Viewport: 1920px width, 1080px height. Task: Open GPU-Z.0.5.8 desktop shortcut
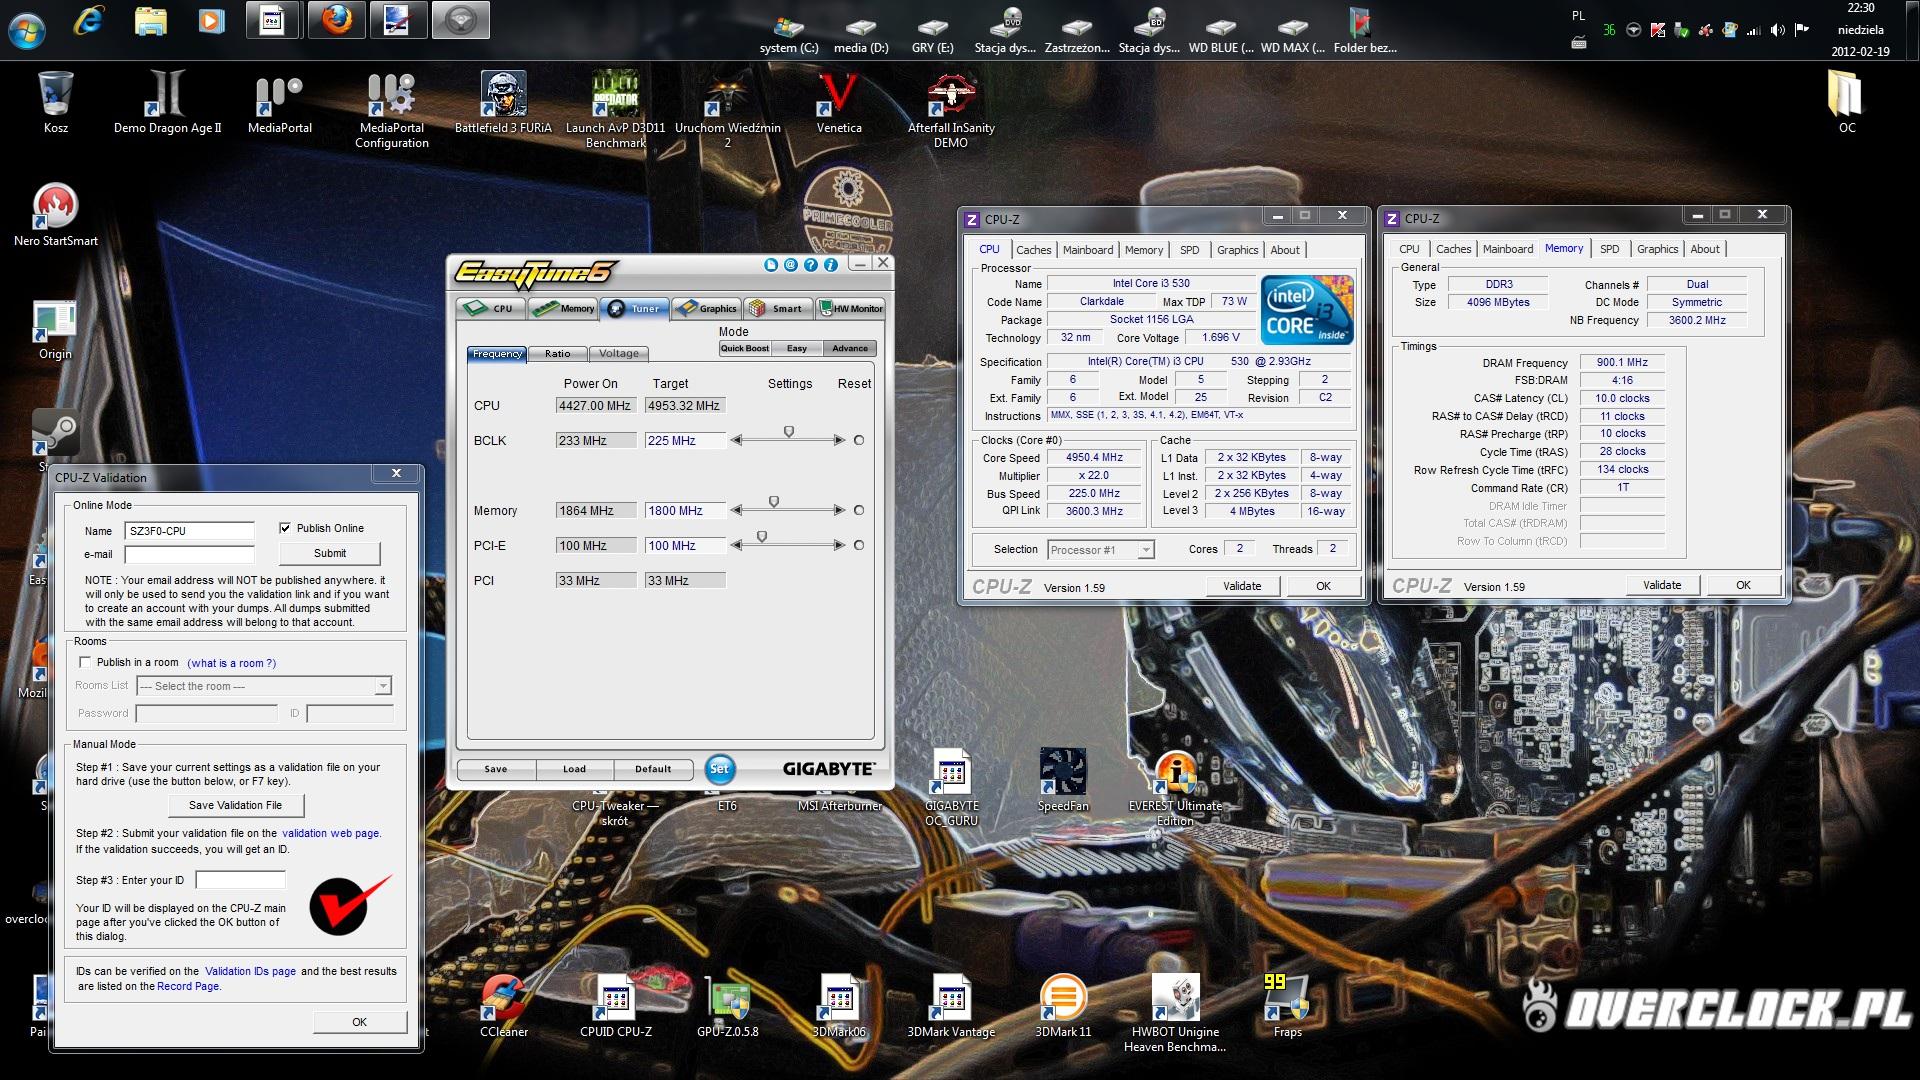[x=727, y=1006]
